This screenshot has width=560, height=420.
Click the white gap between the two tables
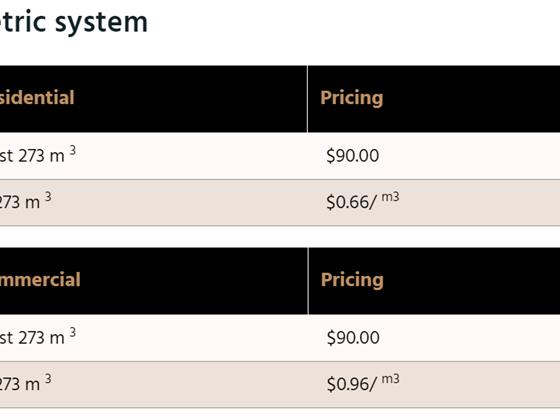[280, 237]
